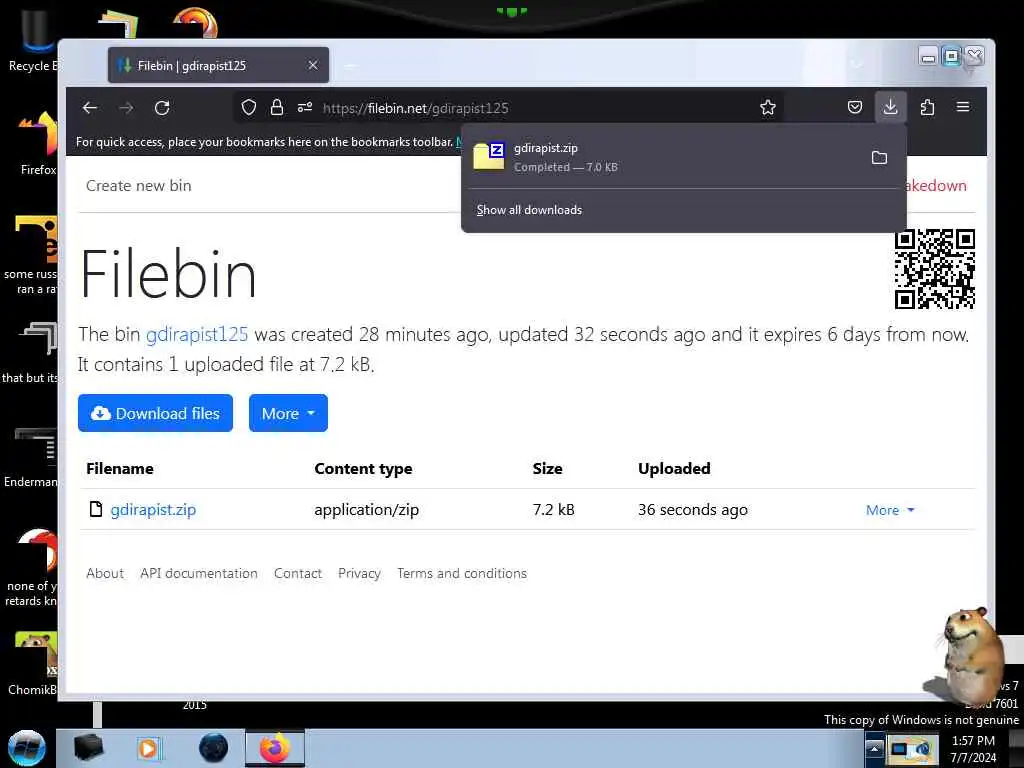Open the API documentation footer link
Screen dimensions: 1024x768
(199, 573)
